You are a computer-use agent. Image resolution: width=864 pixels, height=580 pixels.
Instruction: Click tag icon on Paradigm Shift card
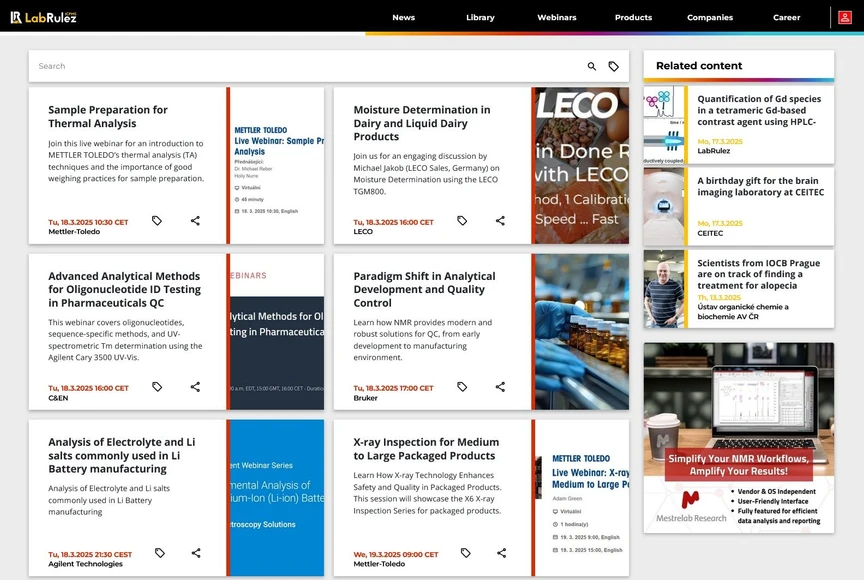coord(462,387)
